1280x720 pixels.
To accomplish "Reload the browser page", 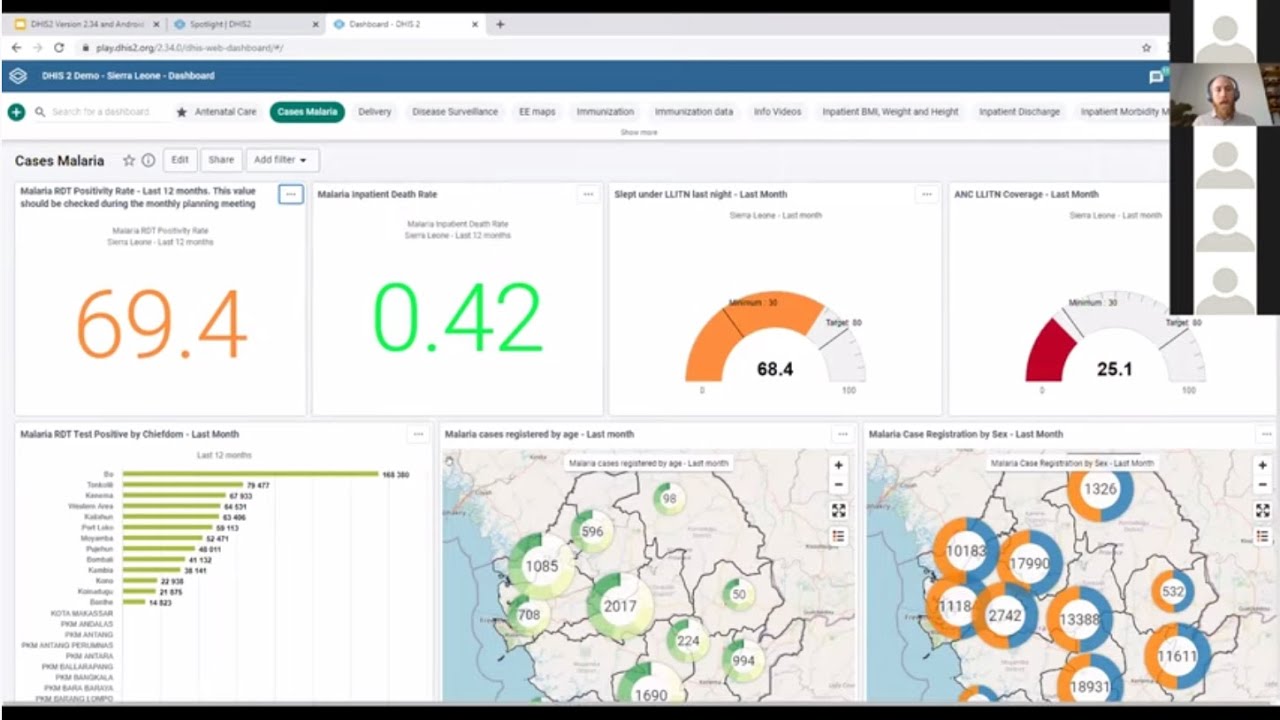I will [x=60, y=47].
